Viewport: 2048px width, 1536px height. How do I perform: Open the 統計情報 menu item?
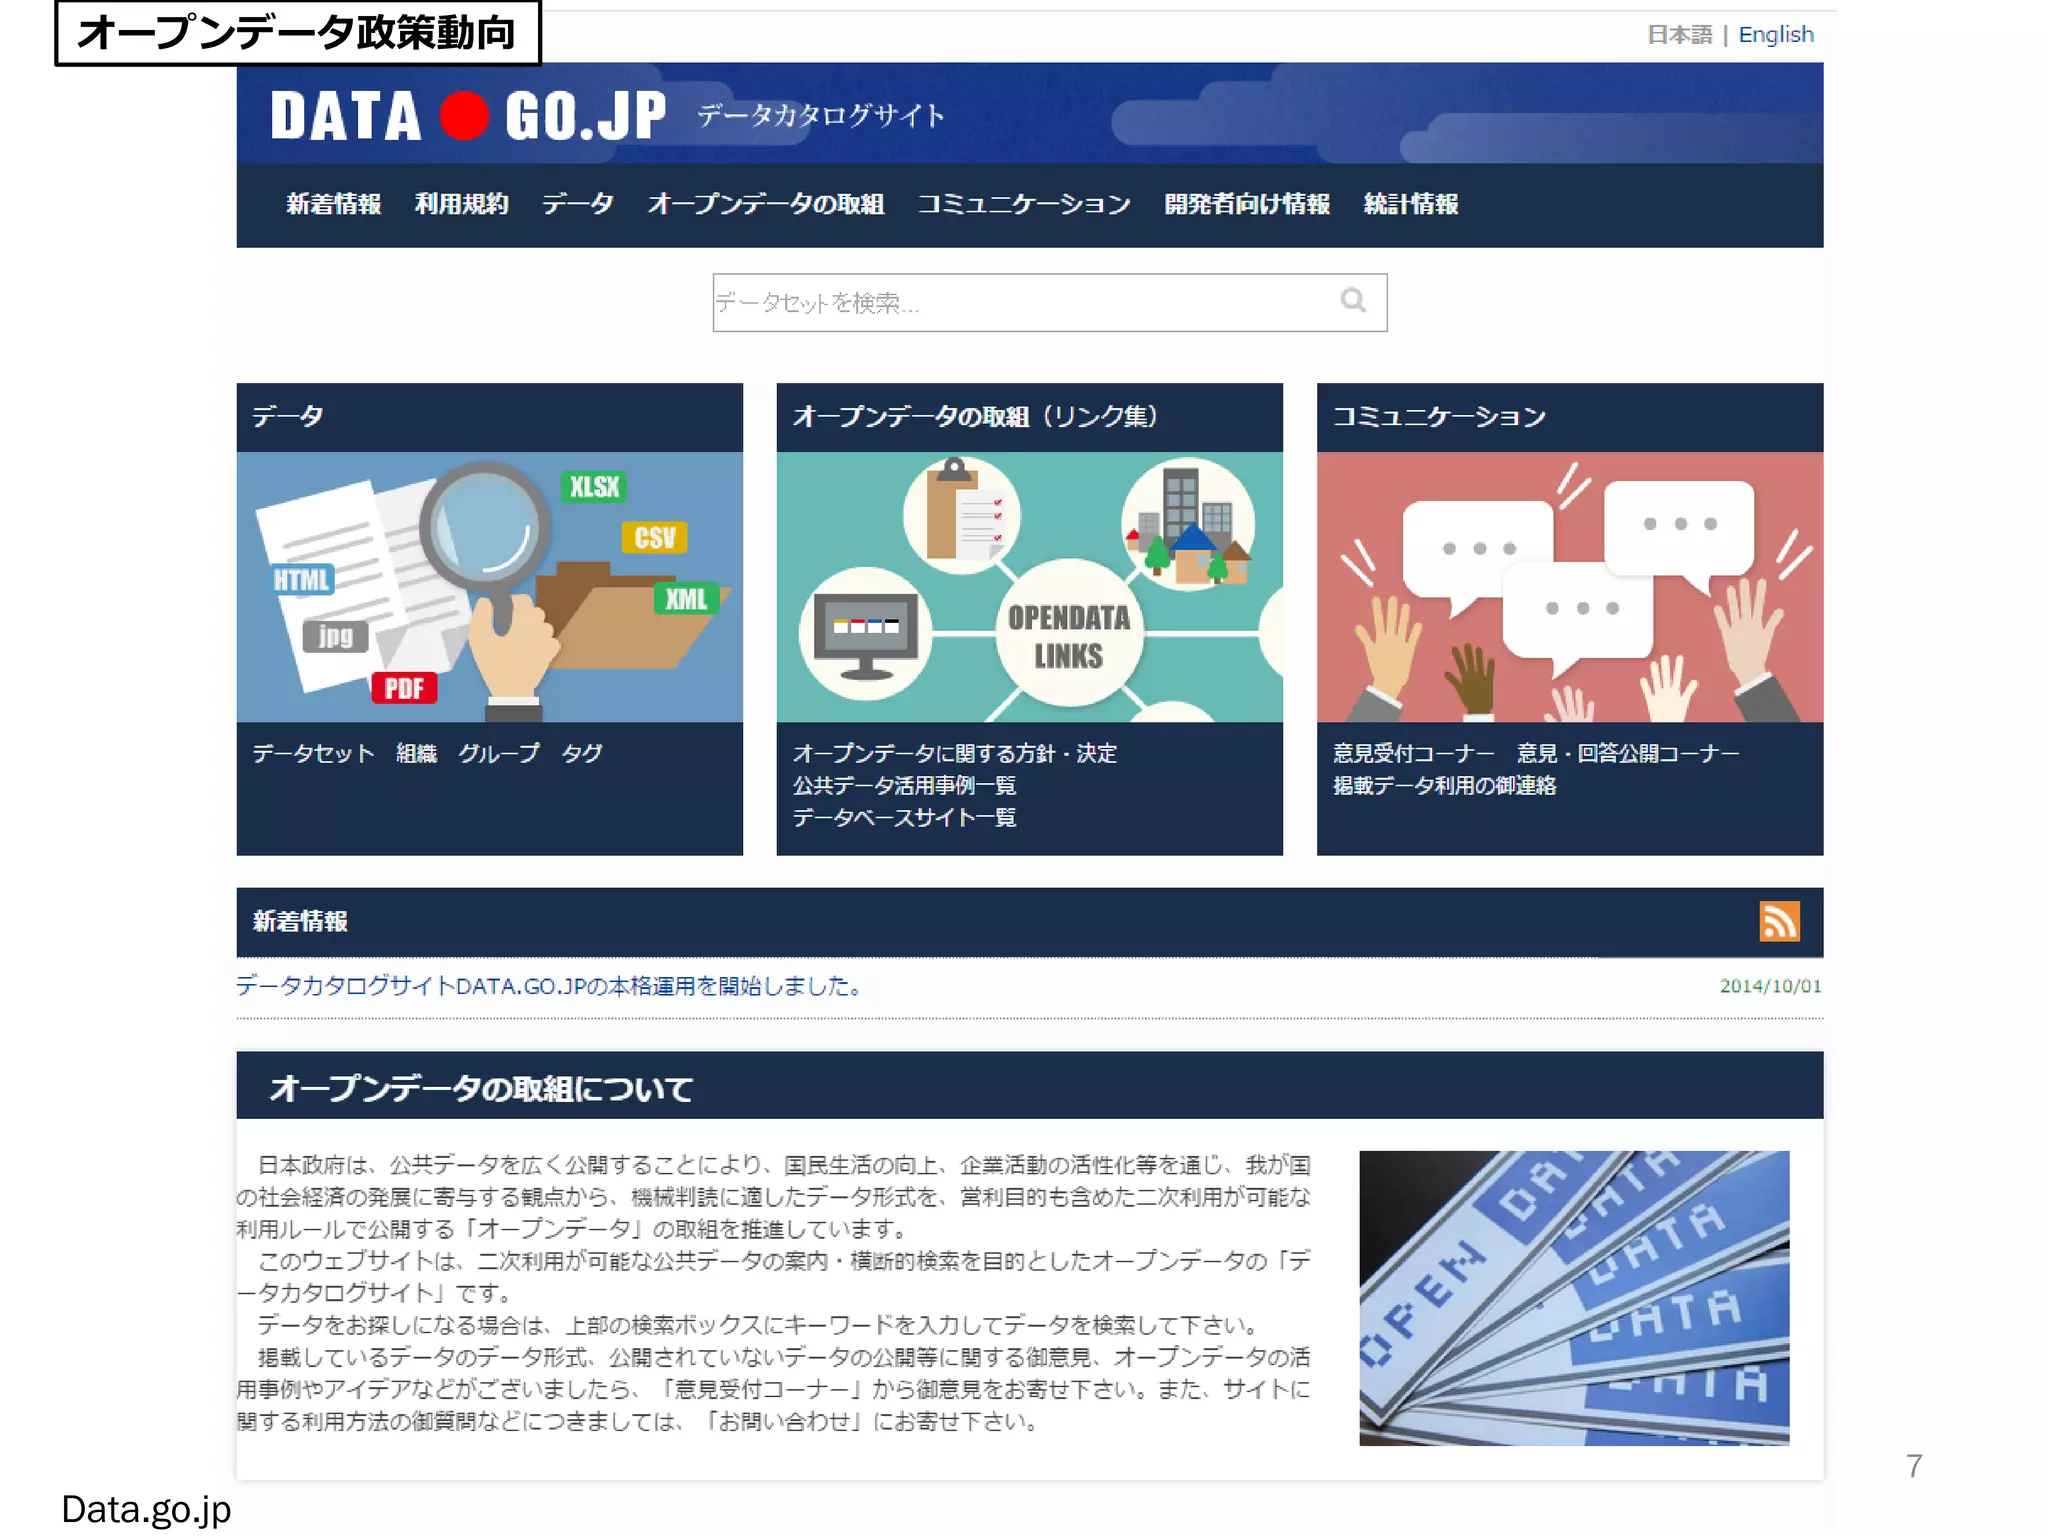coord(1411,204)
